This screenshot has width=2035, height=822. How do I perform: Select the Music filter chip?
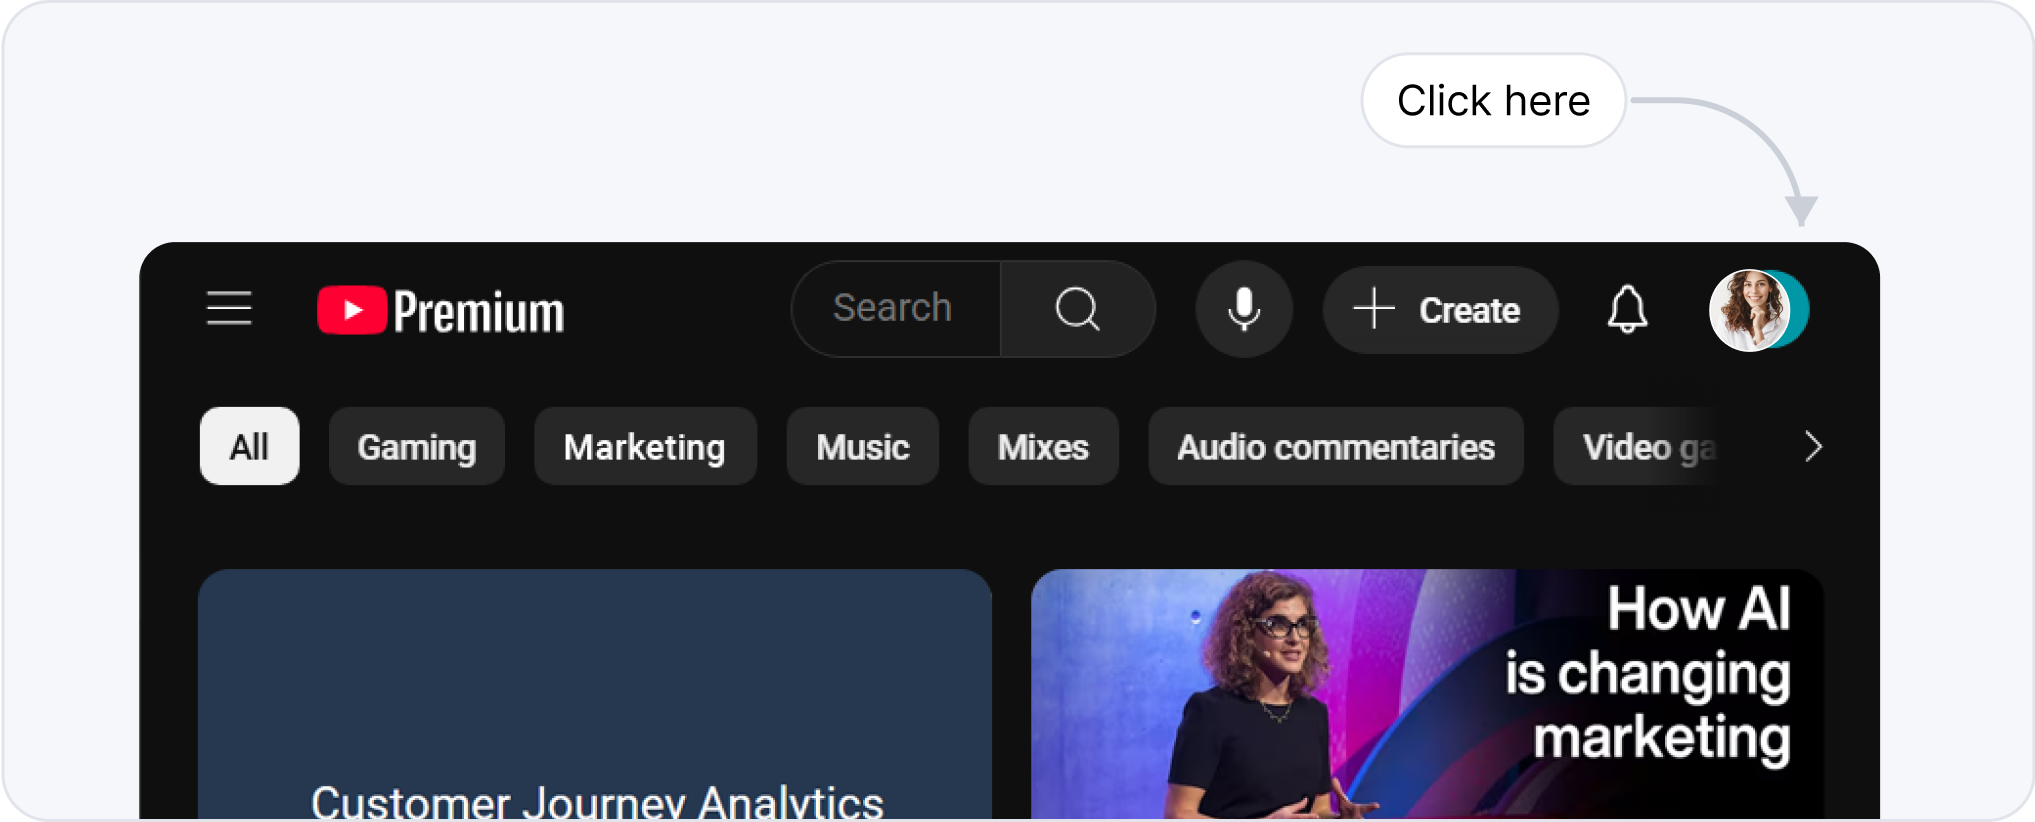pyautogui.click(x=863, y=446)
